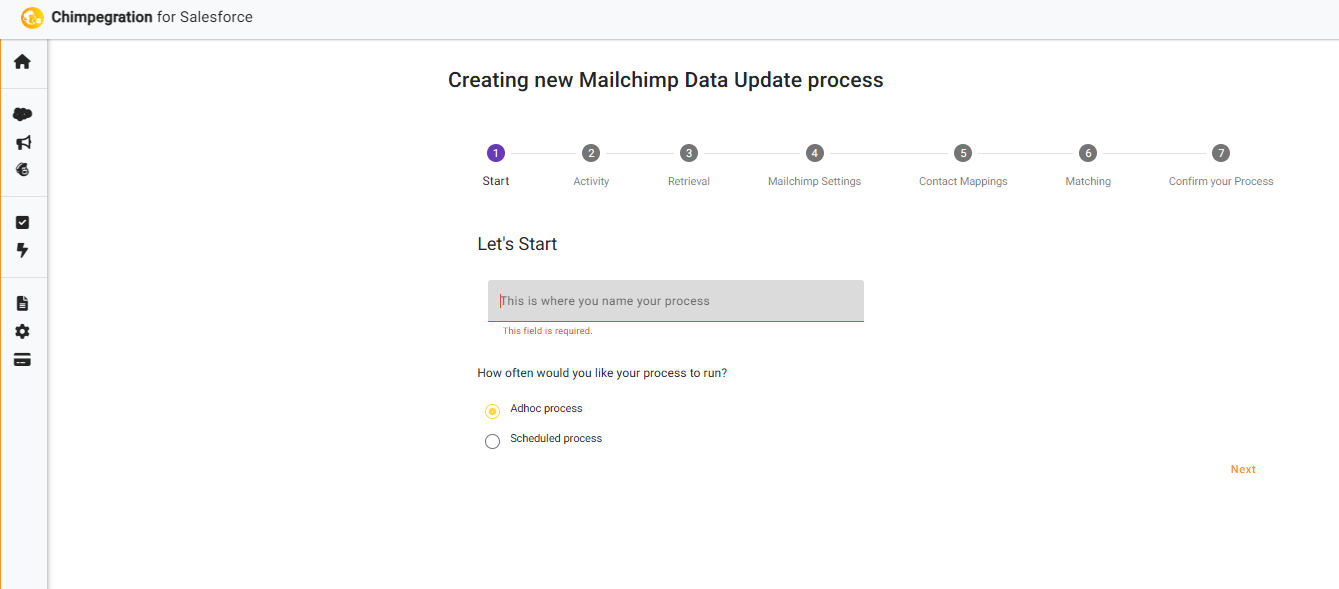This screenshot has width=1339, height=589.
Task: Click the credit card billing icon
Action: (22, 359)
